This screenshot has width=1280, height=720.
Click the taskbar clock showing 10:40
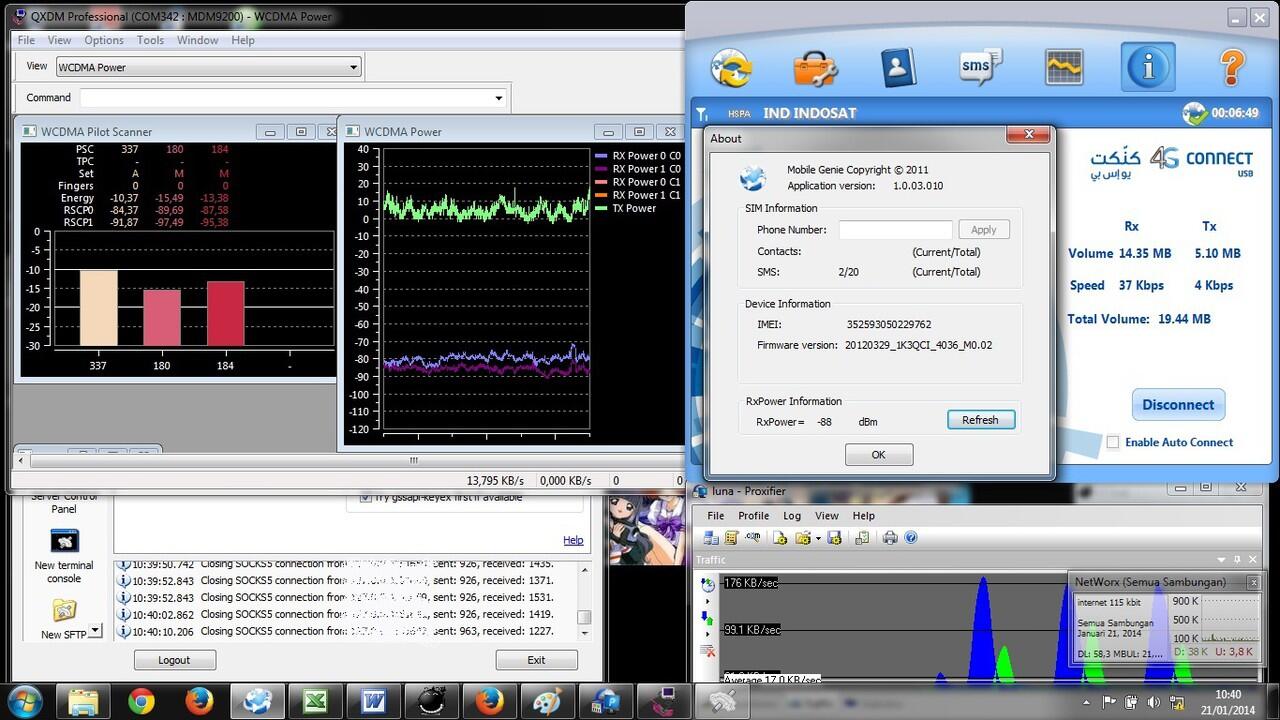coord(1228,702)
